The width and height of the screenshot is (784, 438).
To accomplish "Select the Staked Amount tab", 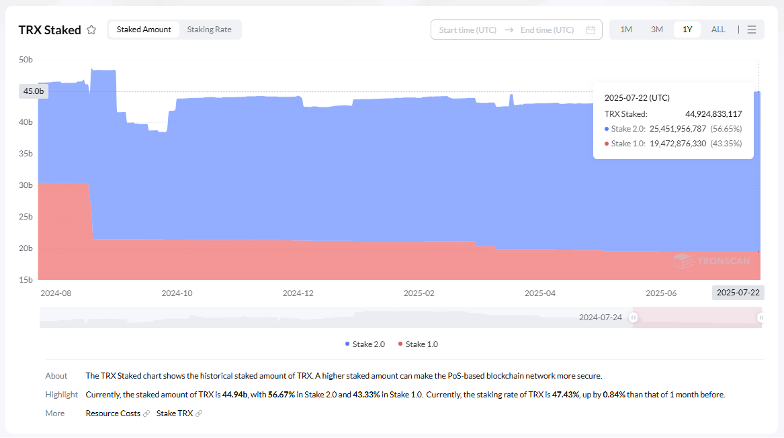I will pyautogui.click(x=143, y=30).
